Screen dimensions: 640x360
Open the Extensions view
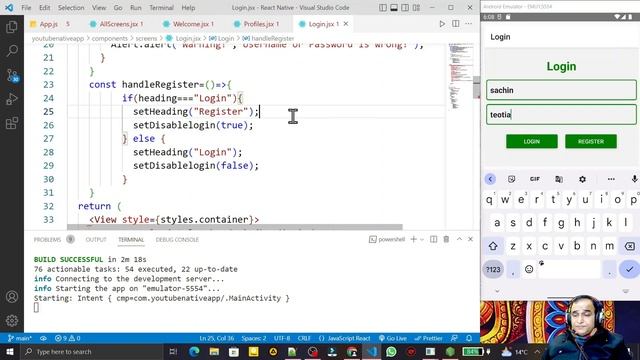(x=12, y=123)
